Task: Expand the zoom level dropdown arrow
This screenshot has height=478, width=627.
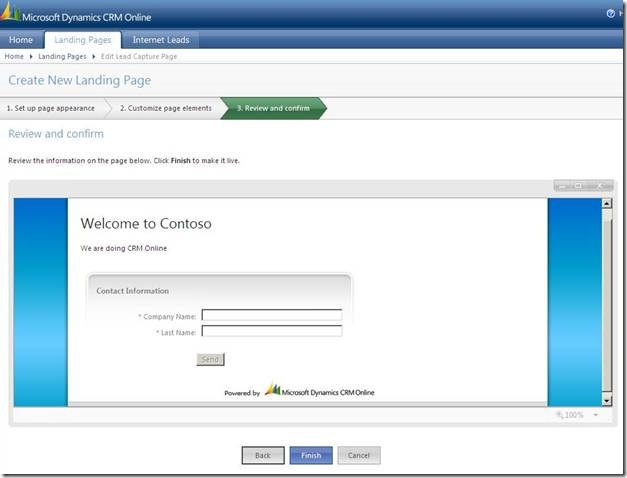Action: click(x=596, y=415)
